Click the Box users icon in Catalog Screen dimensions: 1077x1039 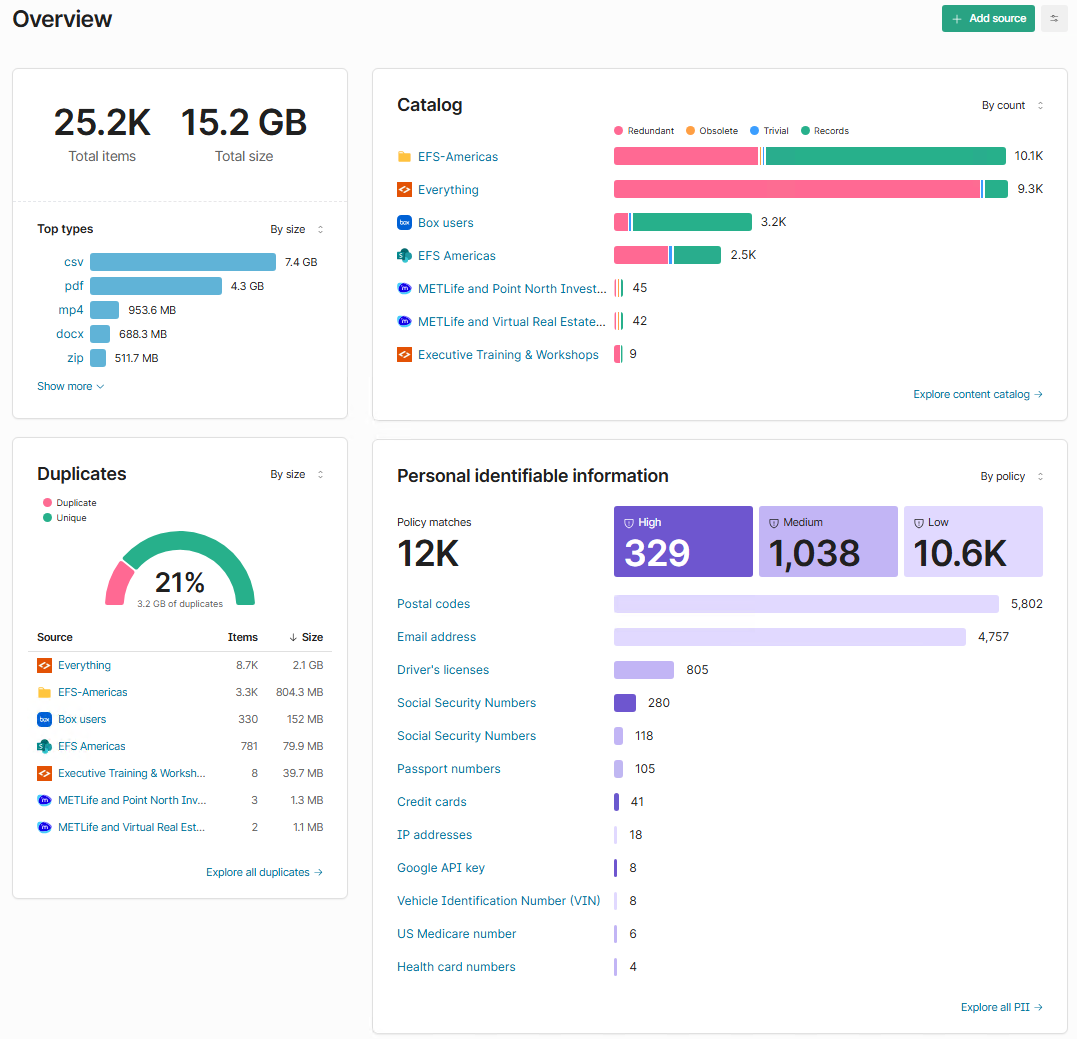pyautogui.click(x=405, y=223)
